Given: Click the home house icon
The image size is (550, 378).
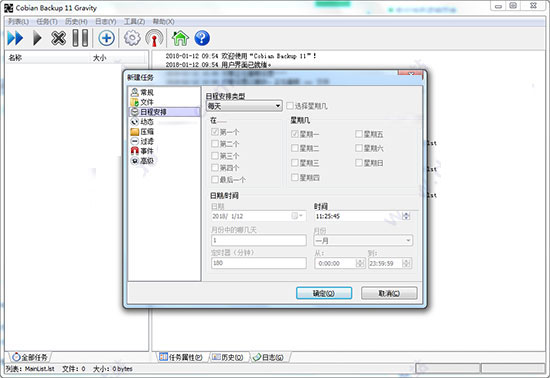Looking at the screenshot, I should (x=180, y=38).
